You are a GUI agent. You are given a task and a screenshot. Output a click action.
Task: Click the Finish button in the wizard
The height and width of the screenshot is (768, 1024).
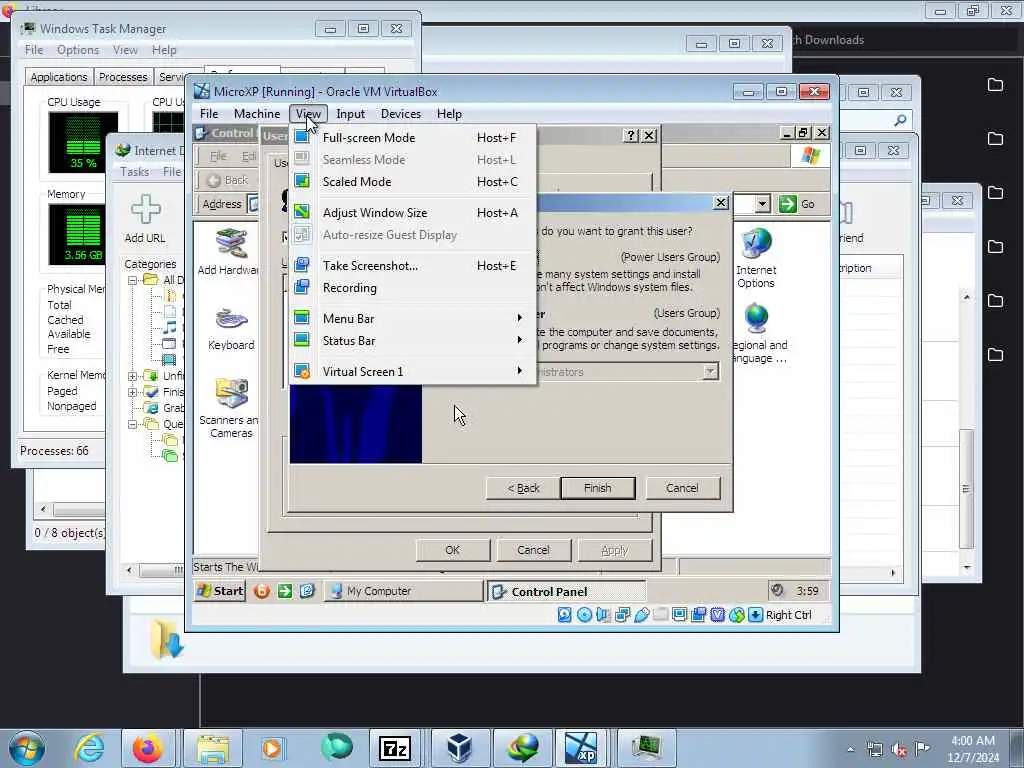point(598,488)
